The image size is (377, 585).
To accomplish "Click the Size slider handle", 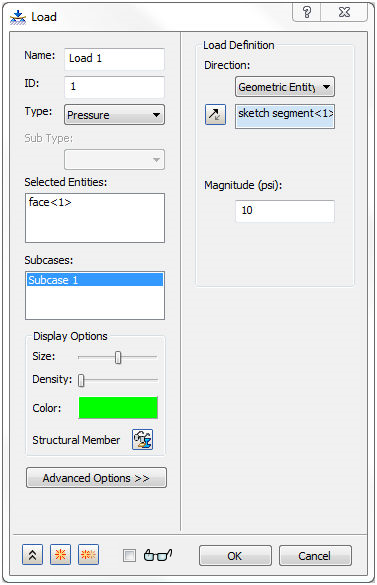I will click(x=118, y=357).
